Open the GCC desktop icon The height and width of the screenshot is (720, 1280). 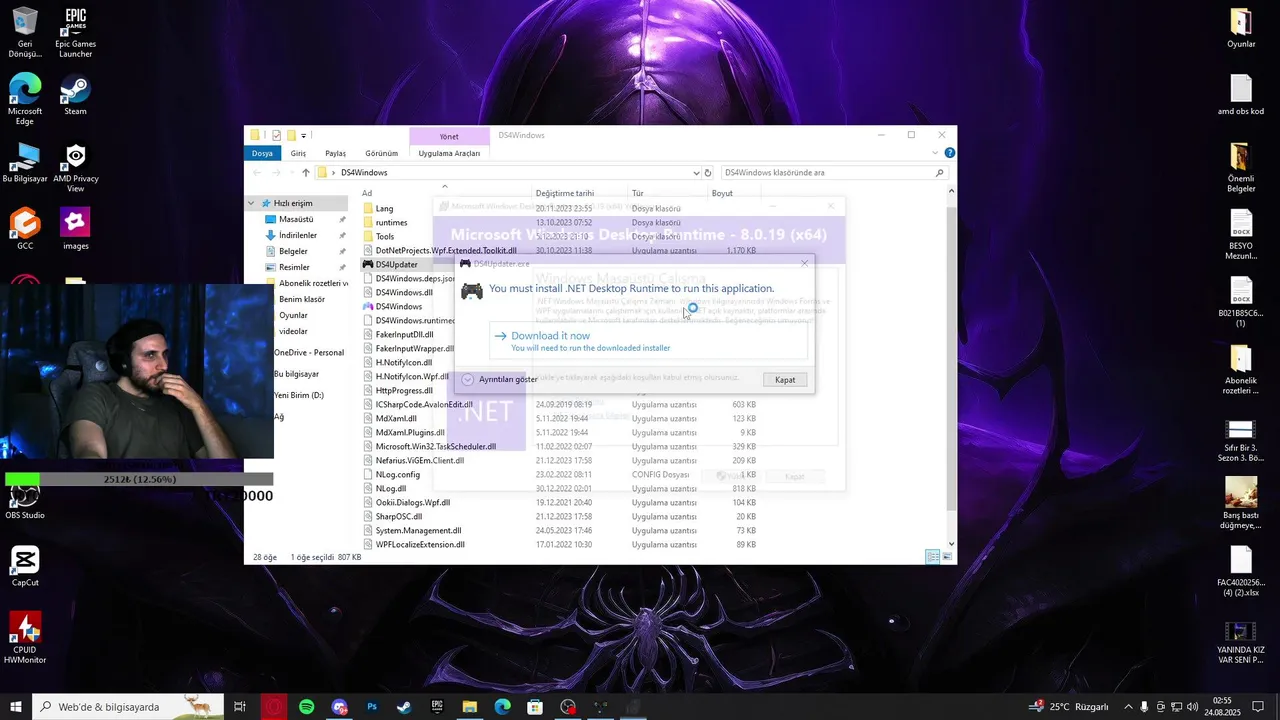[x=25, y=229]
